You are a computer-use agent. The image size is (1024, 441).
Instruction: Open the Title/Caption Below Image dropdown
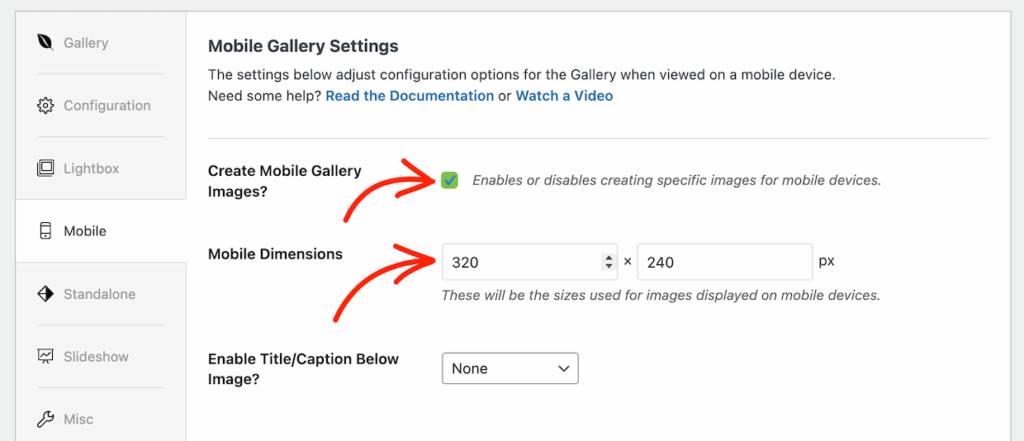click(x=510, y=369)
